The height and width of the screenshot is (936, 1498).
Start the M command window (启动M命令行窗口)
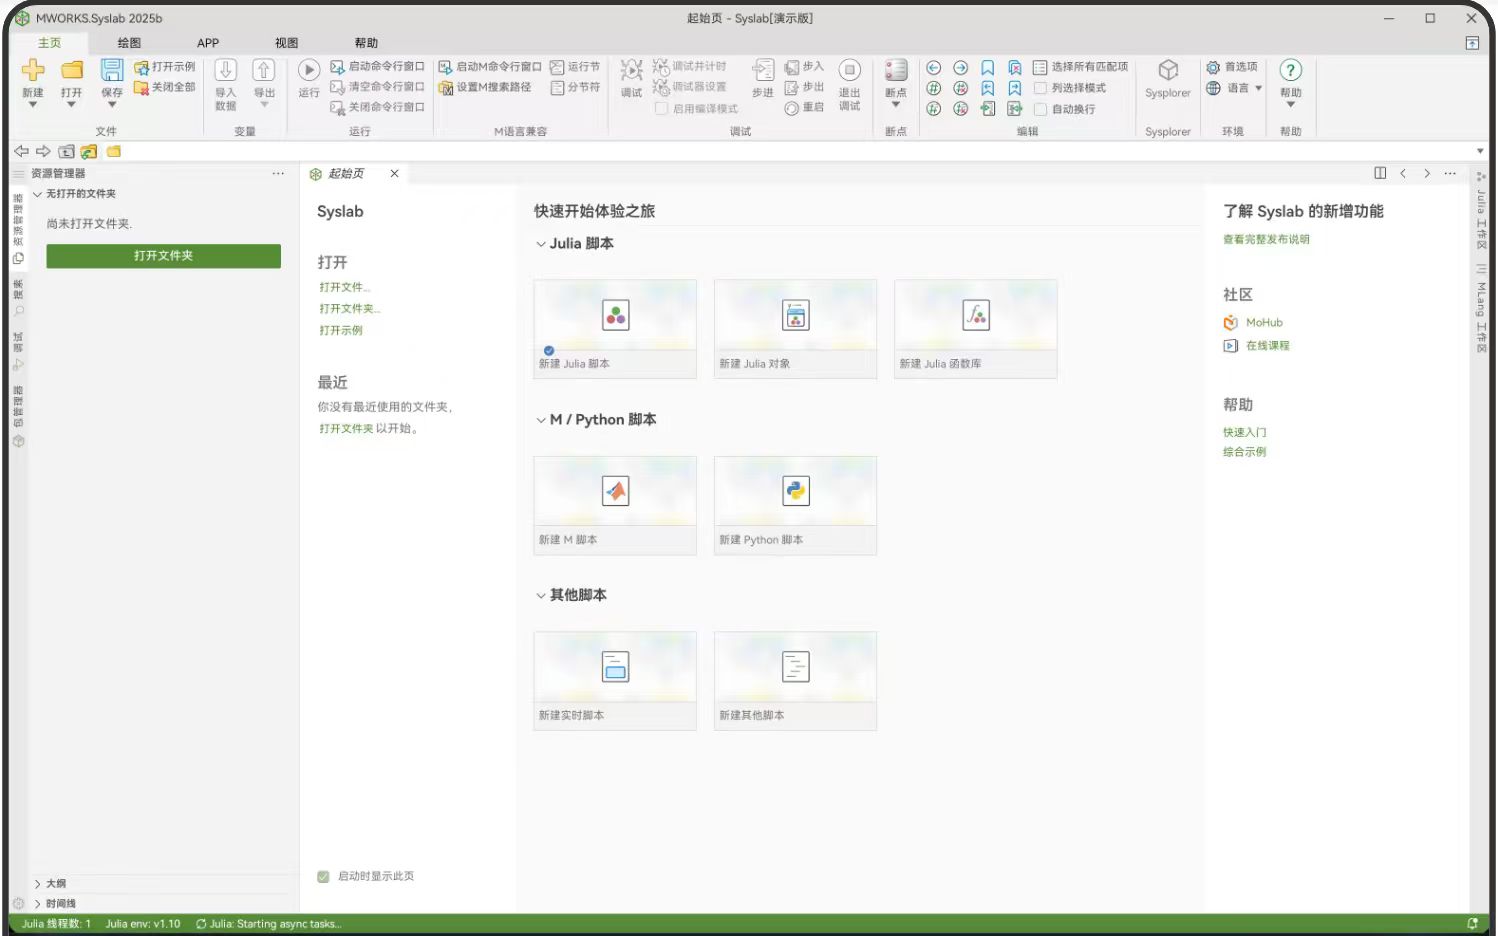490,67
